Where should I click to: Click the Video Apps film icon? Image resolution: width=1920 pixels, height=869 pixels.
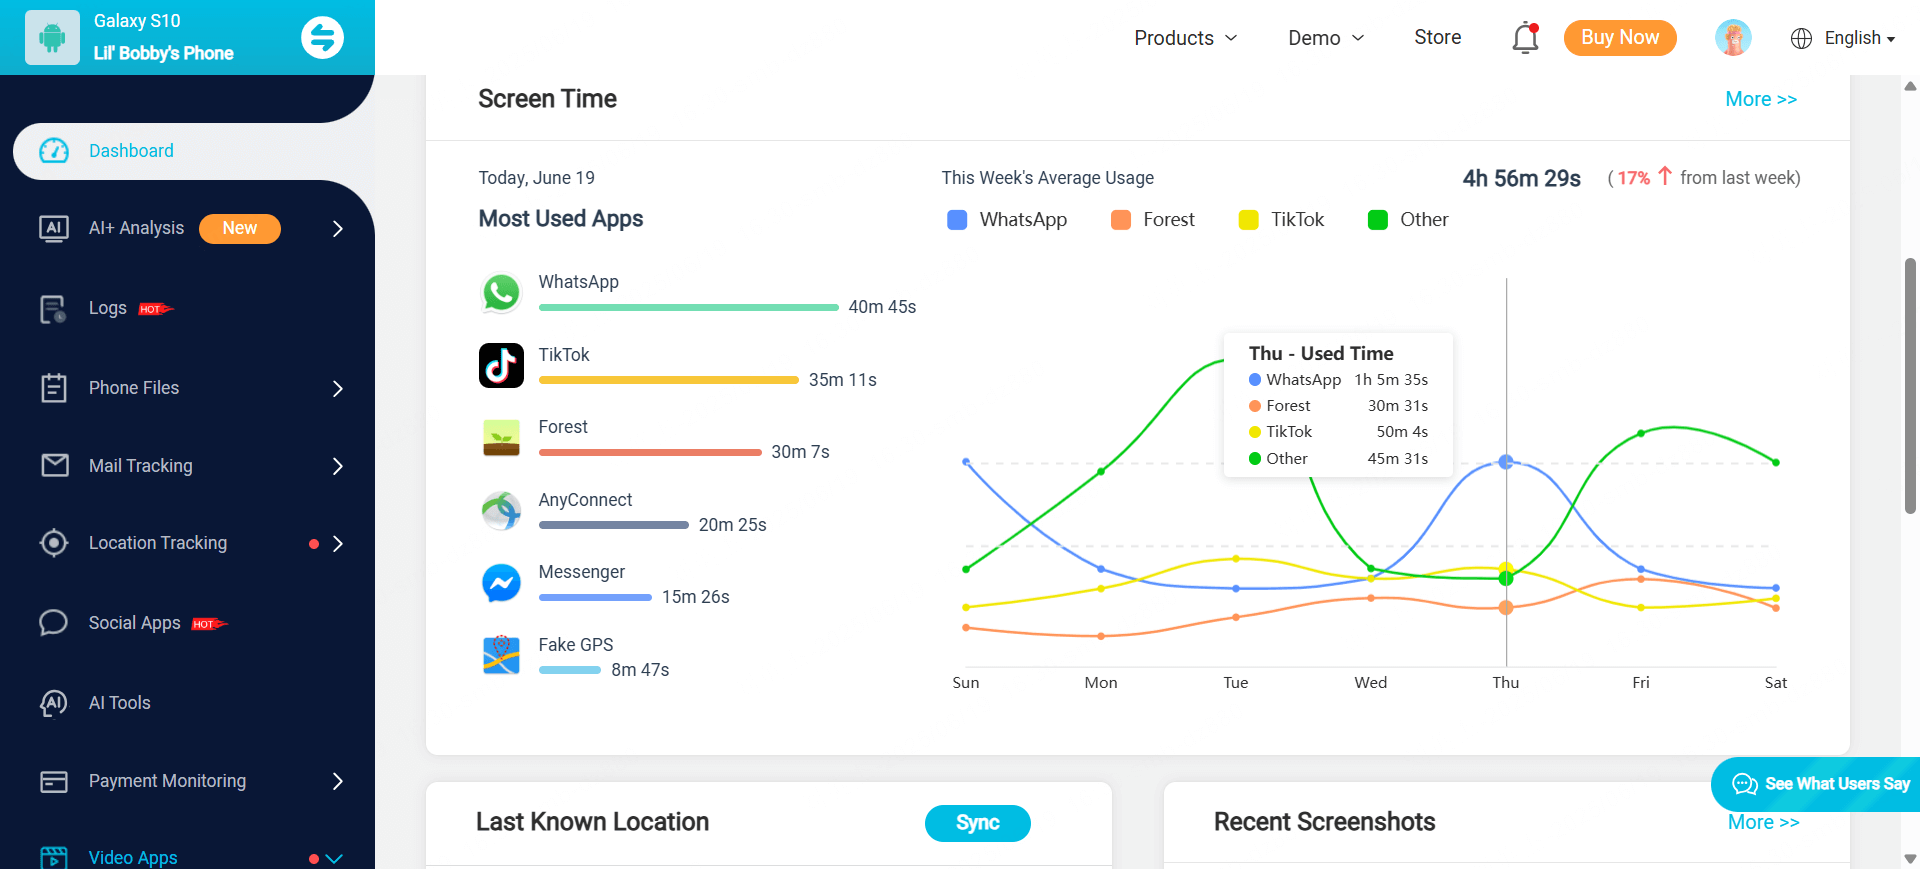(54, 858)
